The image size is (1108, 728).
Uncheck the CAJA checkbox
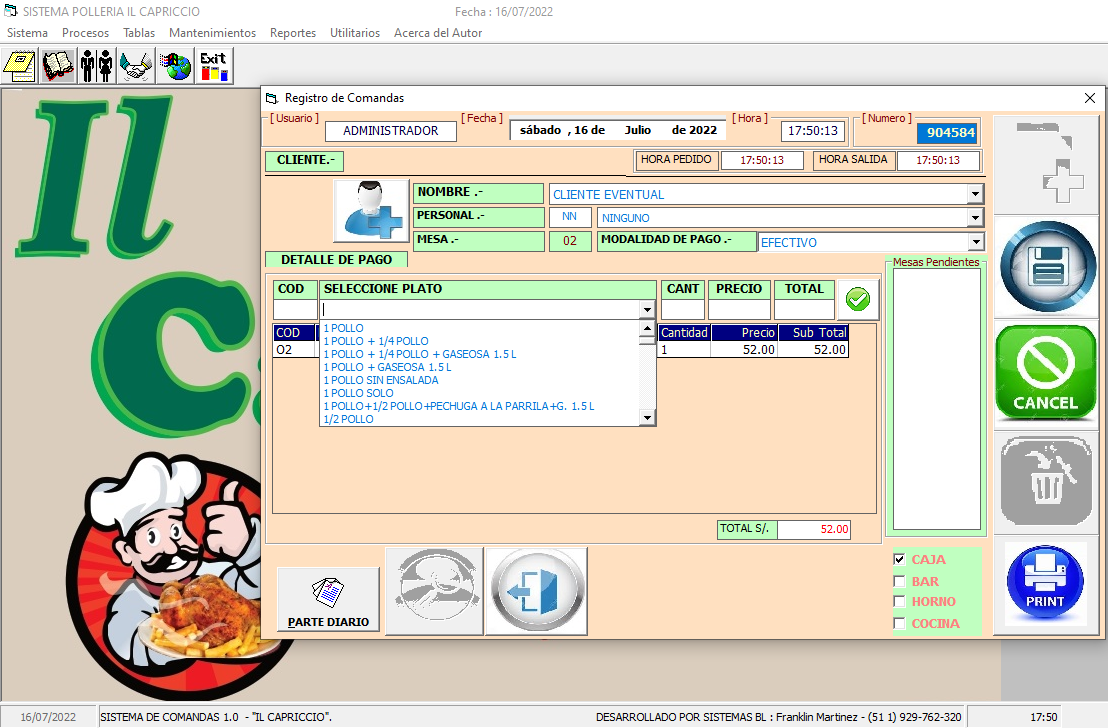(899, 560)
